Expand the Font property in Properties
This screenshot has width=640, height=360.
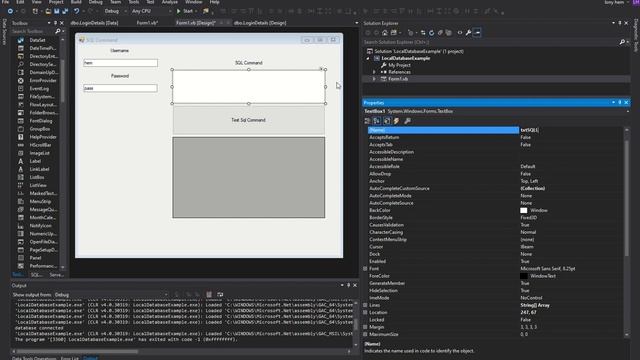coord(365,269)
